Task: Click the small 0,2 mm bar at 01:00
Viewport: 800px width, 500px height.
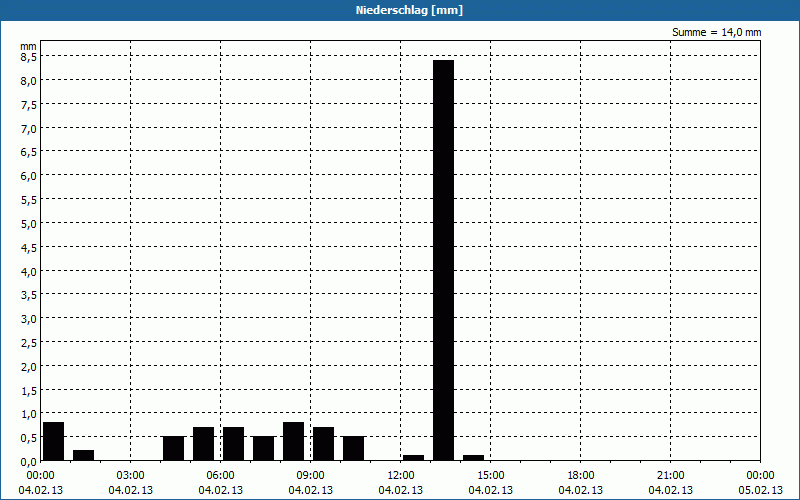Action: click(84, 456)
